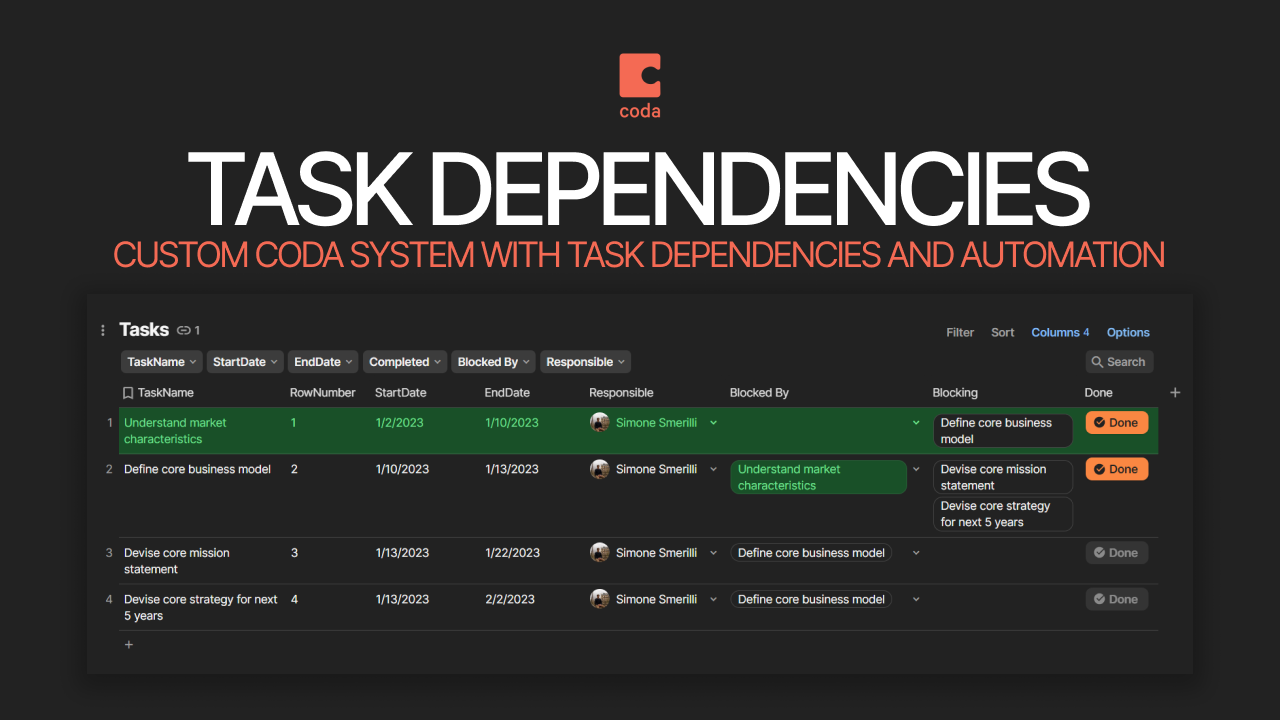Click the Responsible column header
The height and width of the screenshot is (720, 1280).
(x=621, y=393)
